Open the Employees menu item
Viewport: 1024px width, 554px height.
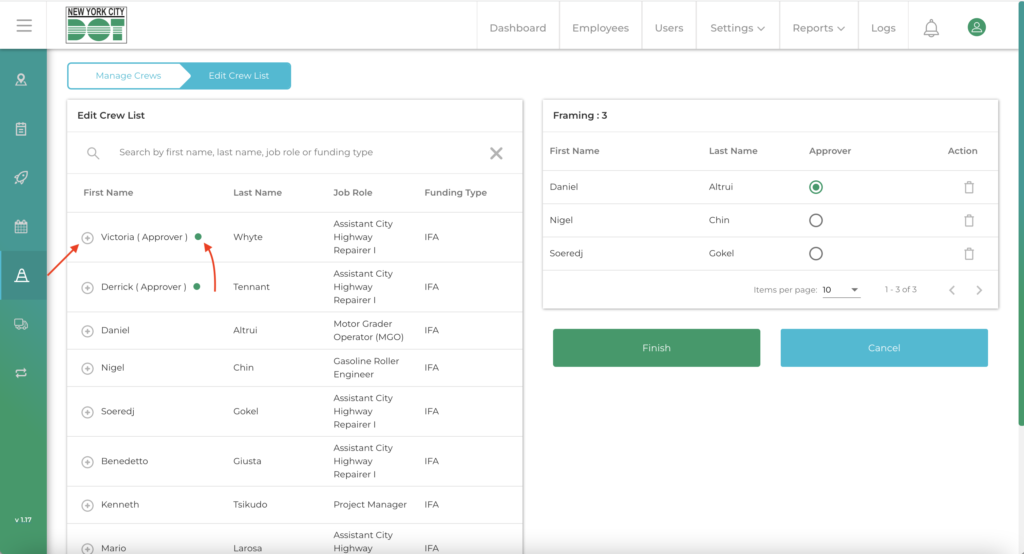coord(600,28)
